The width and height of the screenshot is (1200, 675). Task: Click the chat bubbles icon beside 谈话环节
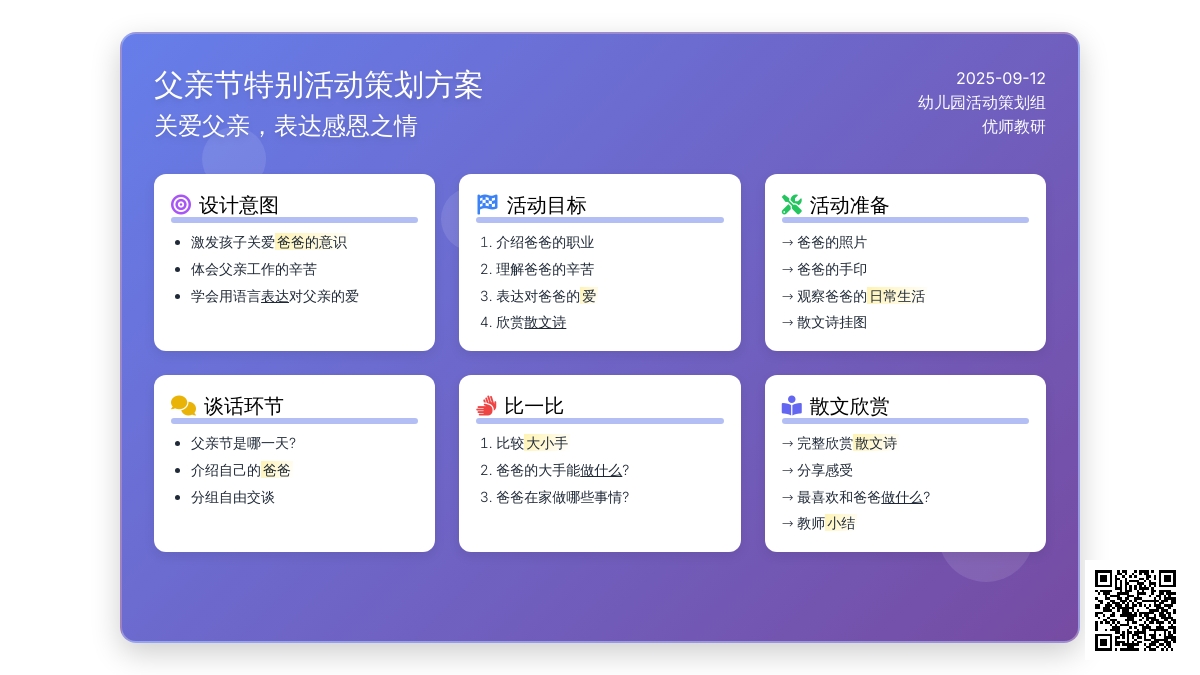pos(183,406)
